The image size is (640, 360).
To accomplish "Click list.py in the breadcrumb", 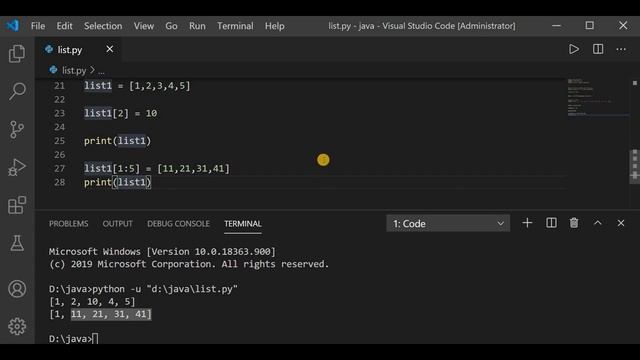I will (x=74, y=71).
